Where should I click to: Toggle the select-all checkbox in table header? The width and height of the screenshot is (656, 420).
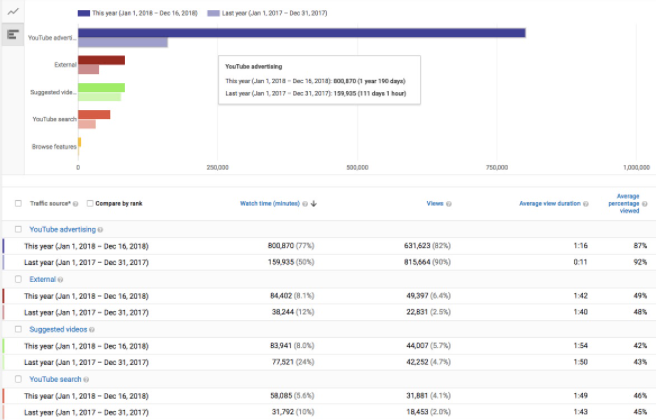18,203
